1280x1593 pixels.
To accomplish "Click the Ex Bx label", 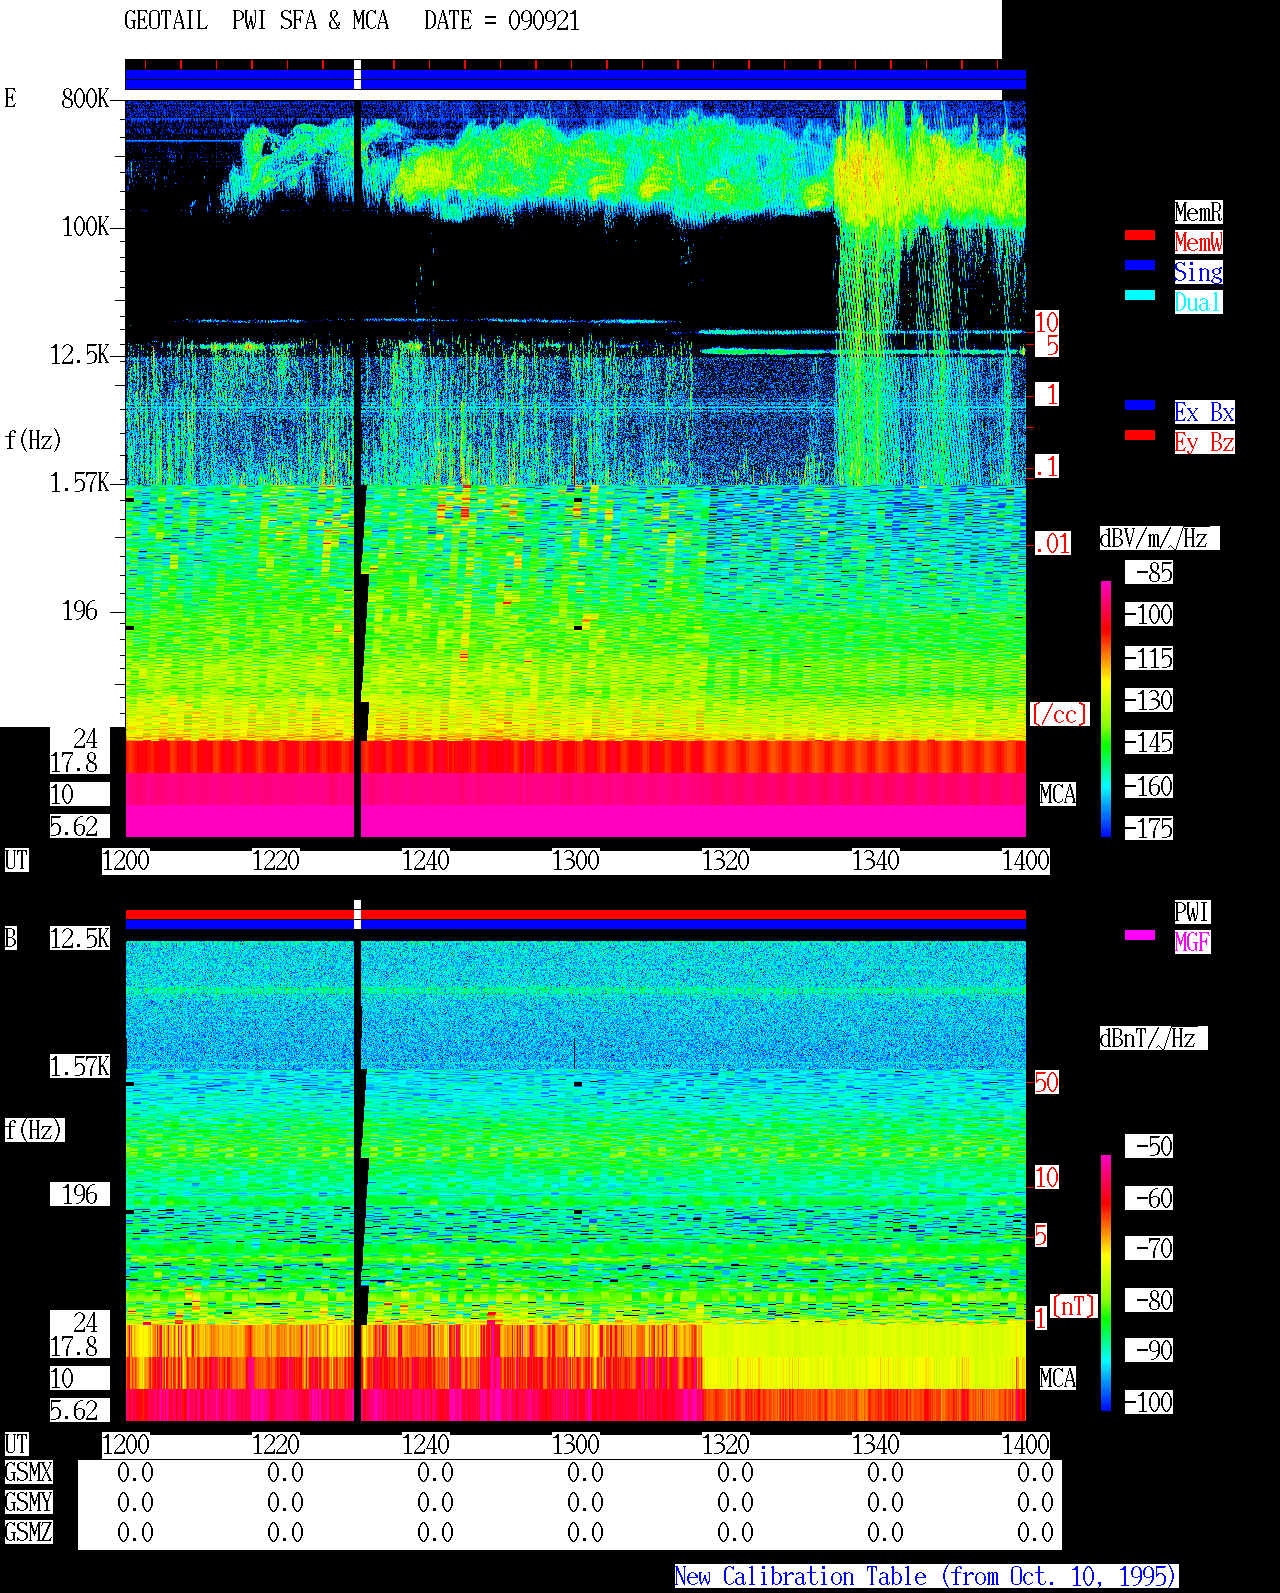I will (1204, 412).
